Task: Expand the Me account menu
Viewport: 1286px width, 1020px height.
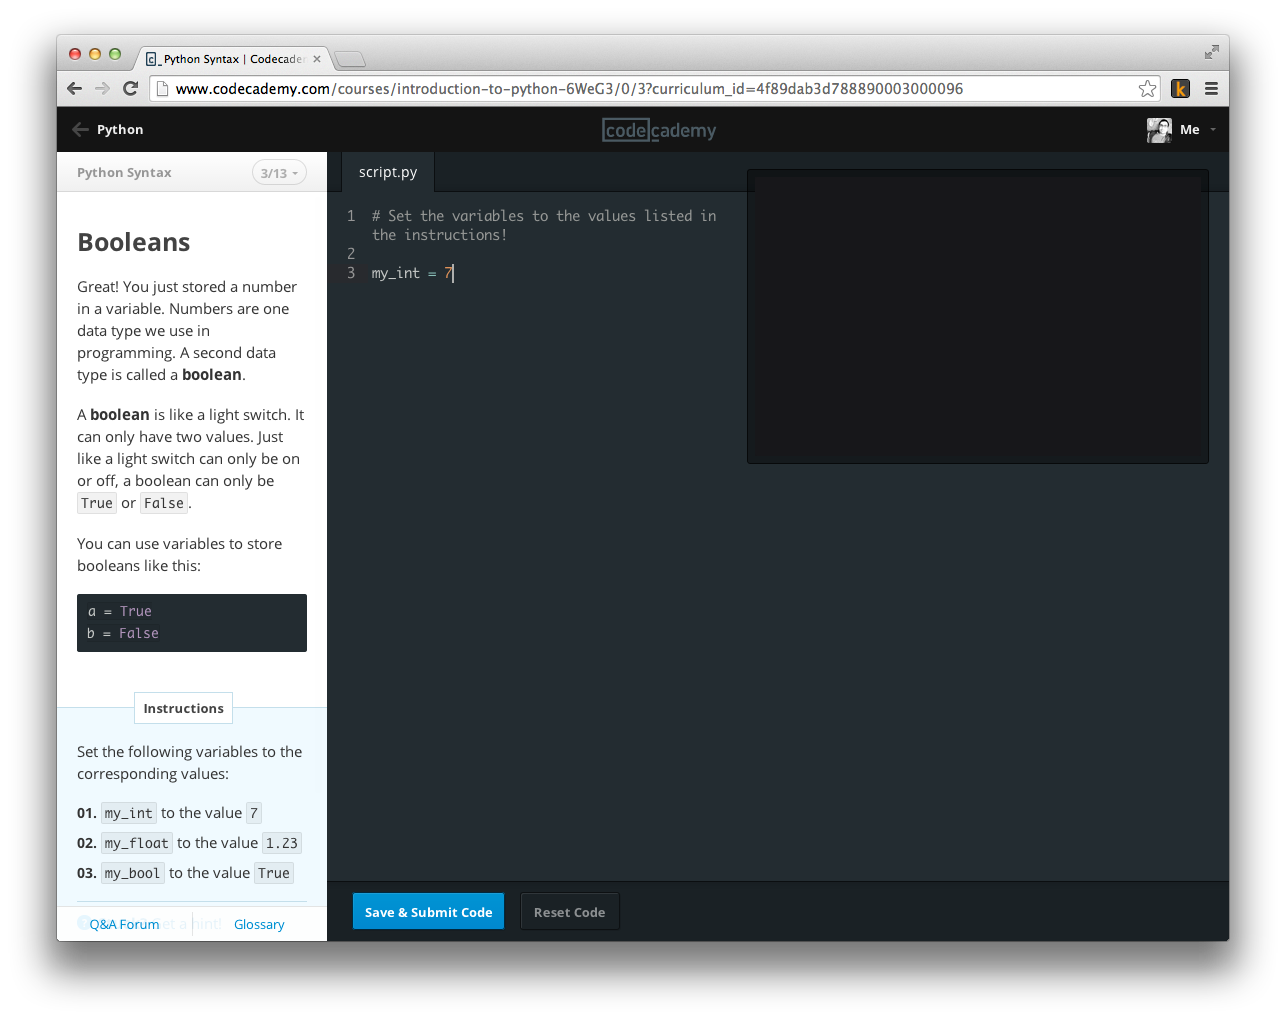Action: [x=1198, y=130]
